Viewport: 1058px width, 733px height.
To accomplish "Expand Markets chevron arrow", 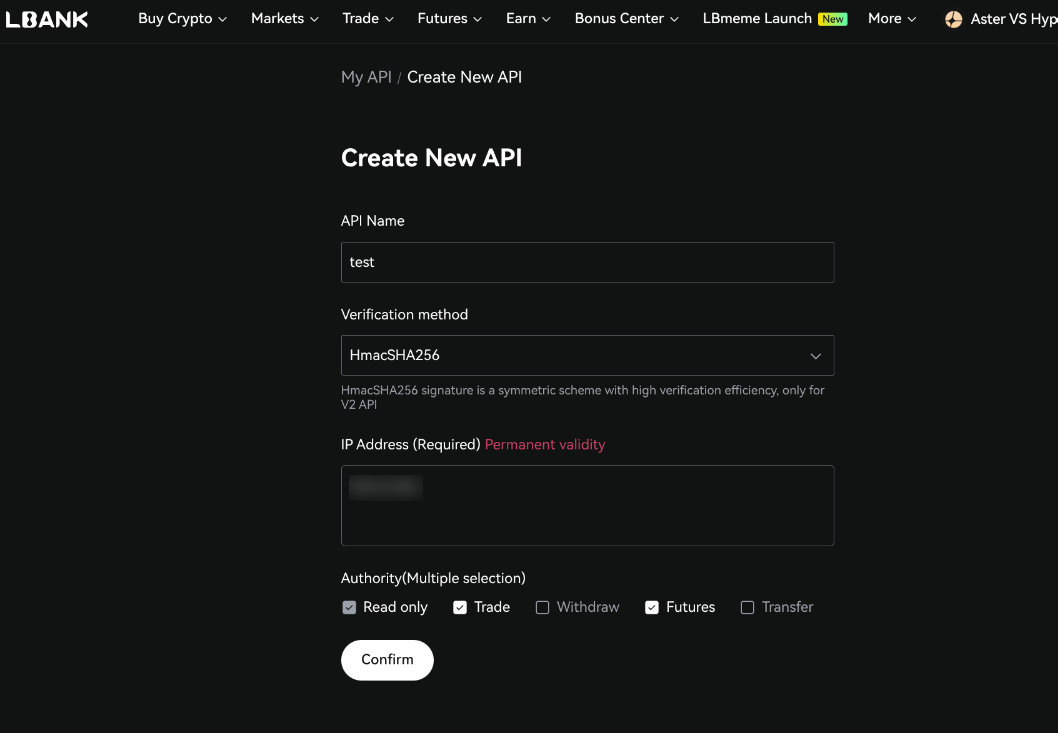I will click(314, 20).
